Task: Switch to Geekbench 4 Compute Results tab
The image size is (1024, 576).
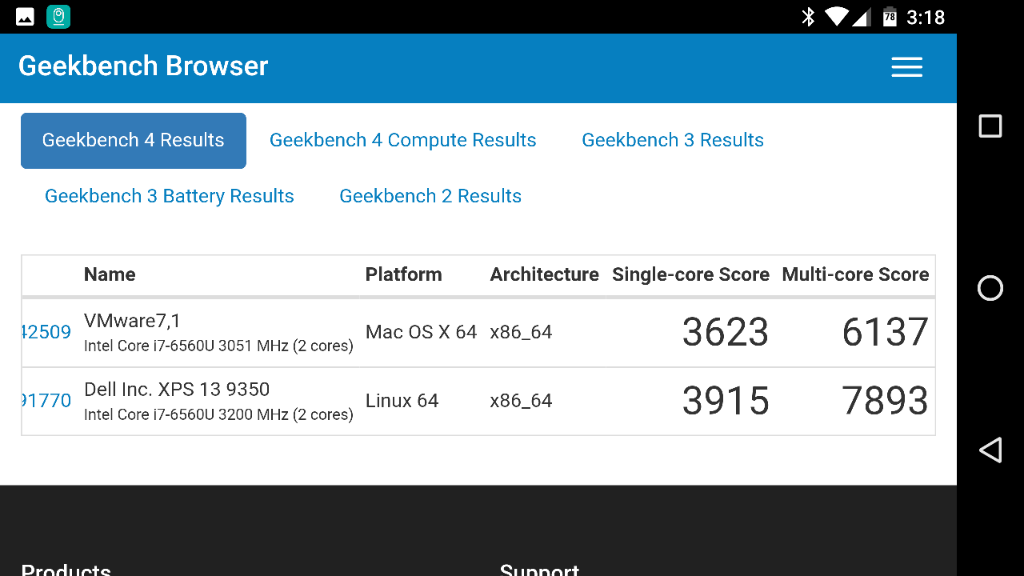Action: (x=402, y=140)
